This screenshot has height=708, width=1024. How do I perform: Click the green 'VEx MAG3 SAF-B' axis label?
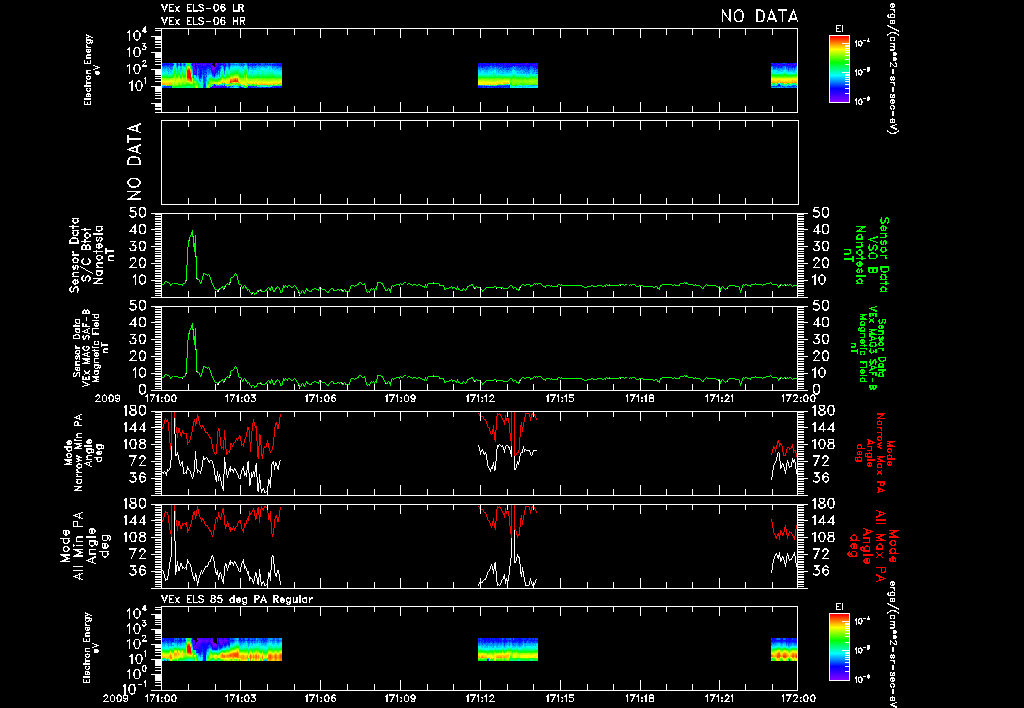coord(869,348)
